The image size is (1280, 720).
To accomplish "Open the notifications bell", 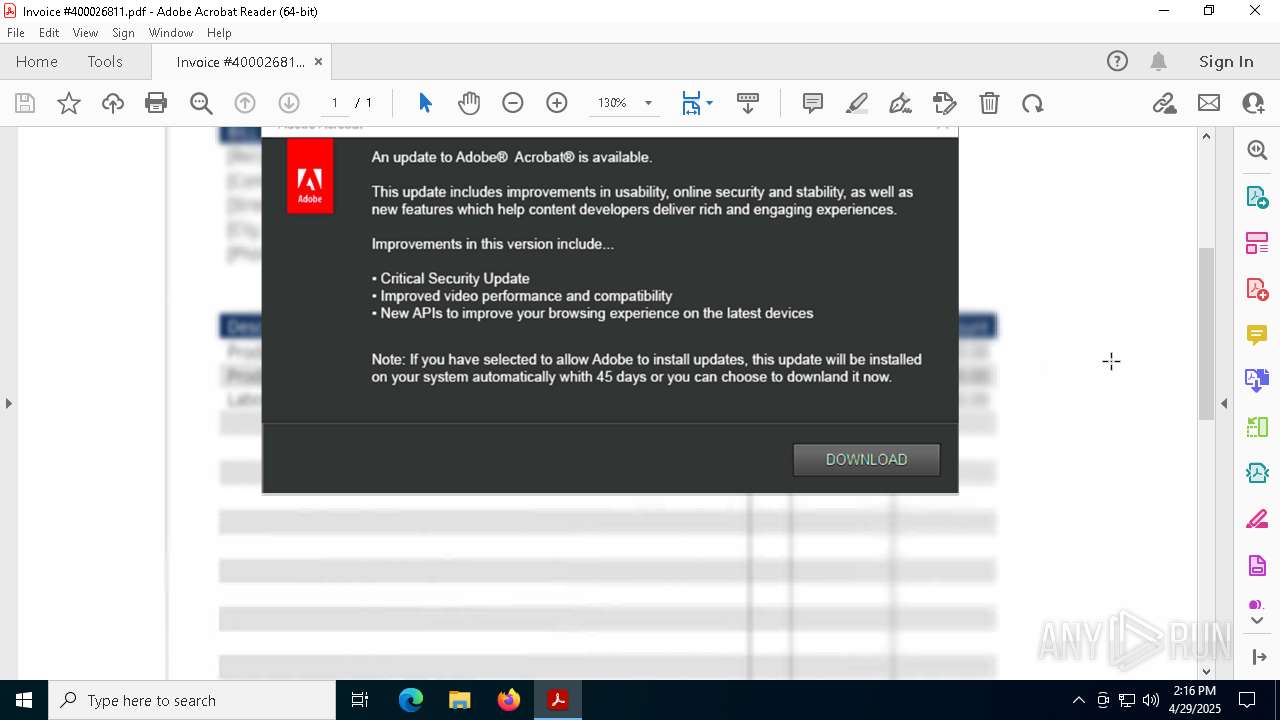I will (1159, 62).
